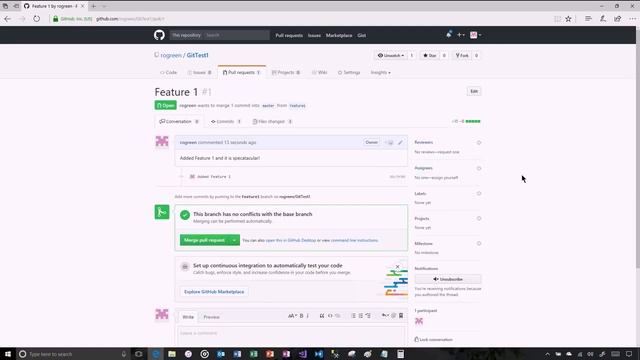Open the Task View taskbar button
The height and width of the screenshot is (360, 640).
pyautogui.click(x=139, y=354)
